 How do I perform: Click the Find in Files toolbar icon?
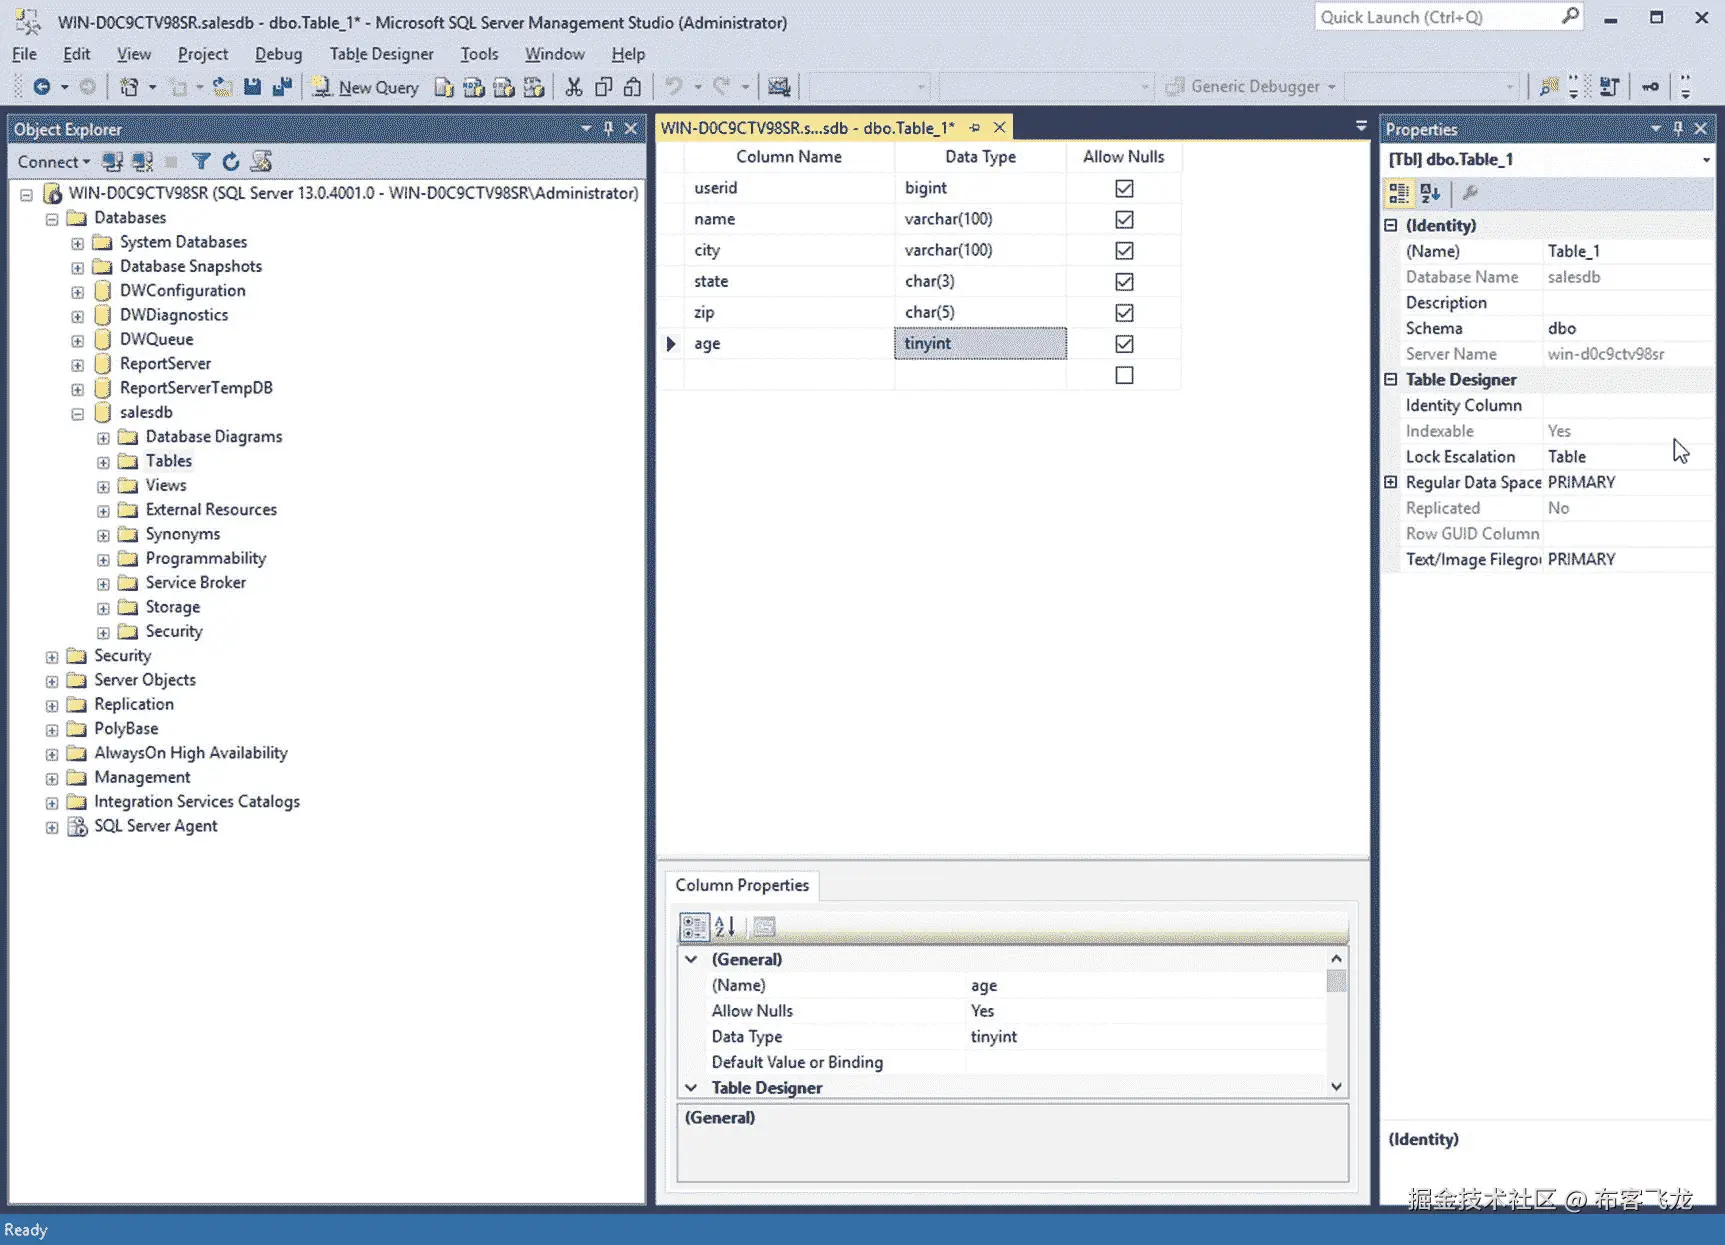click(1548, 87)
